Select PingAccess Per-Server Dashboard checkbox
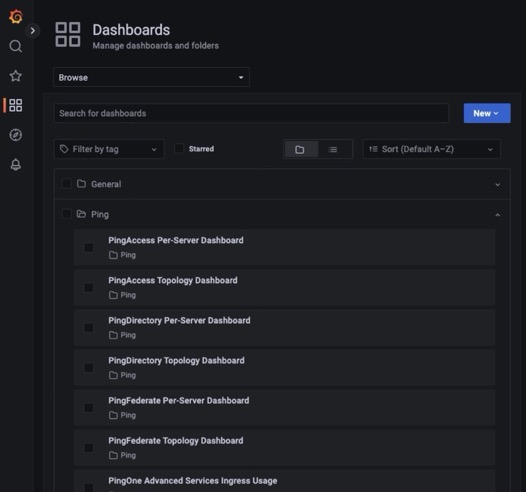This screenshot has width=526, height=492. [89, 248]
